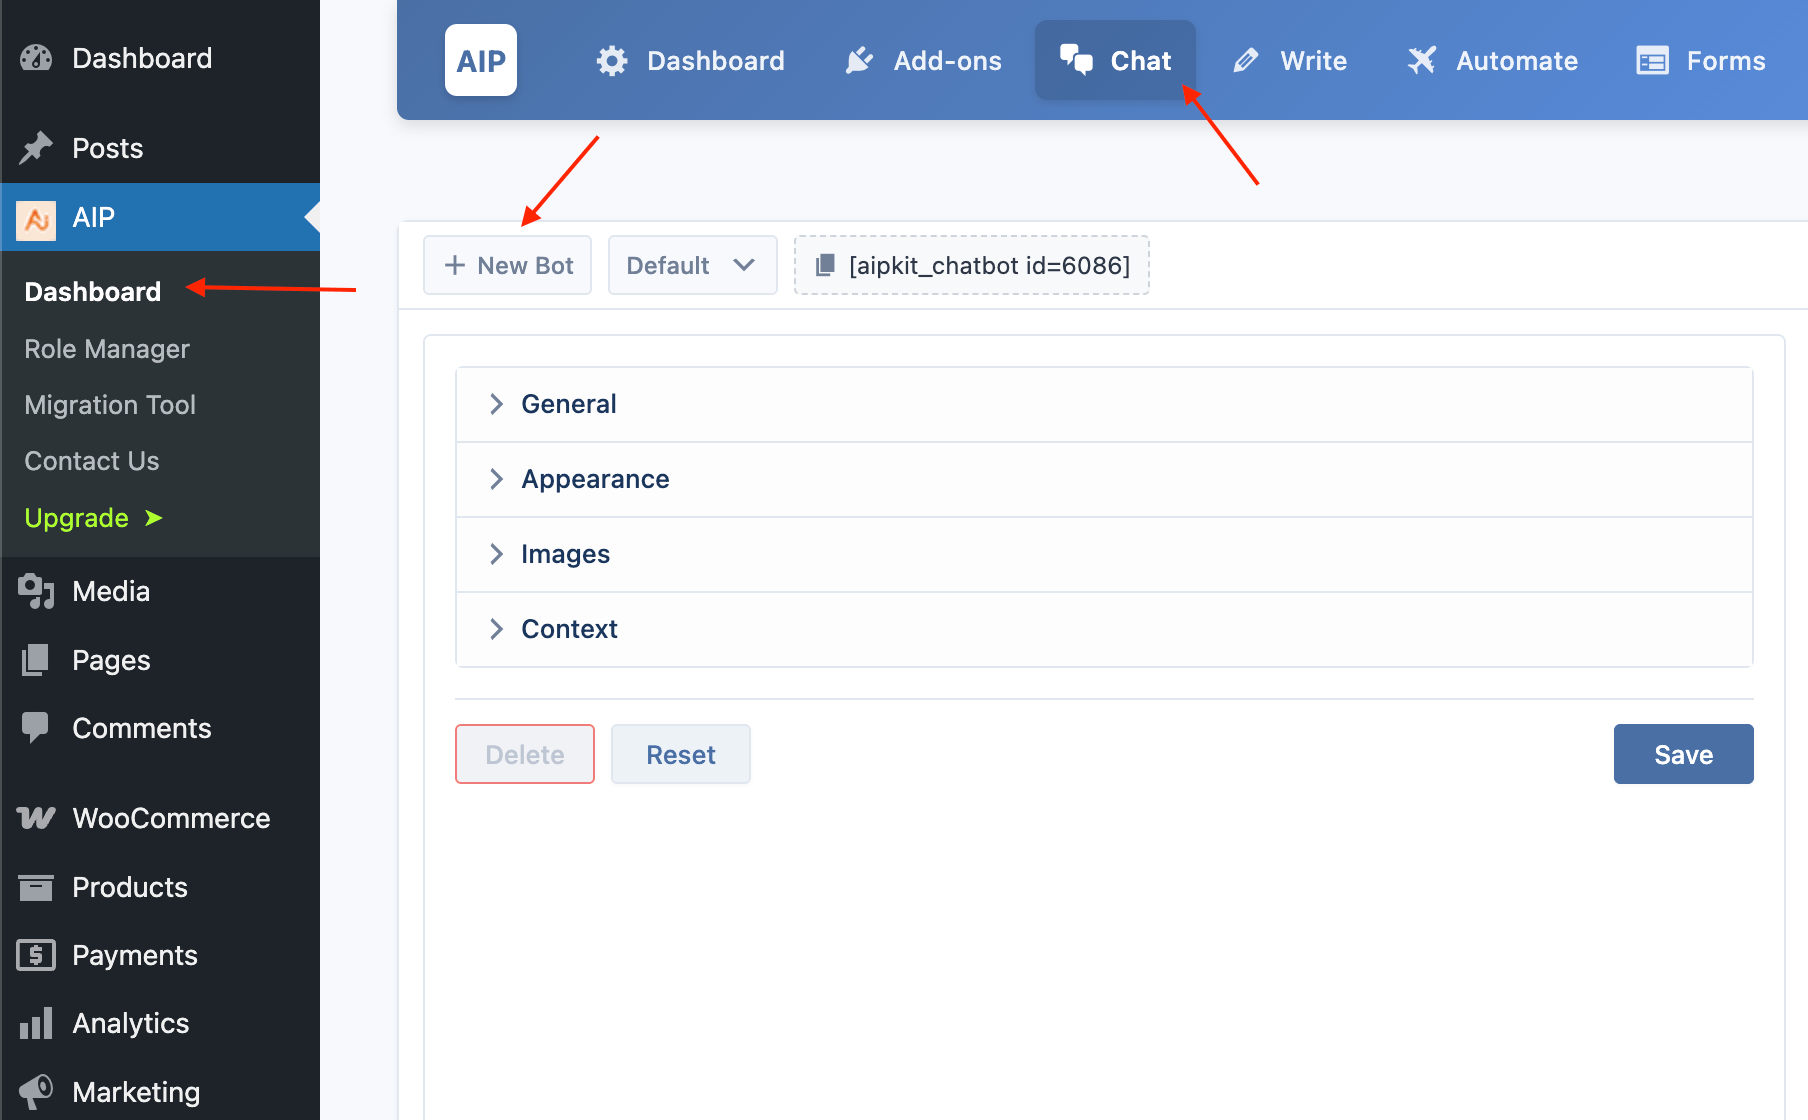Click the Marketing megaphone icon
Screen dimensions: 1808x1120
tap(36, 1091)
